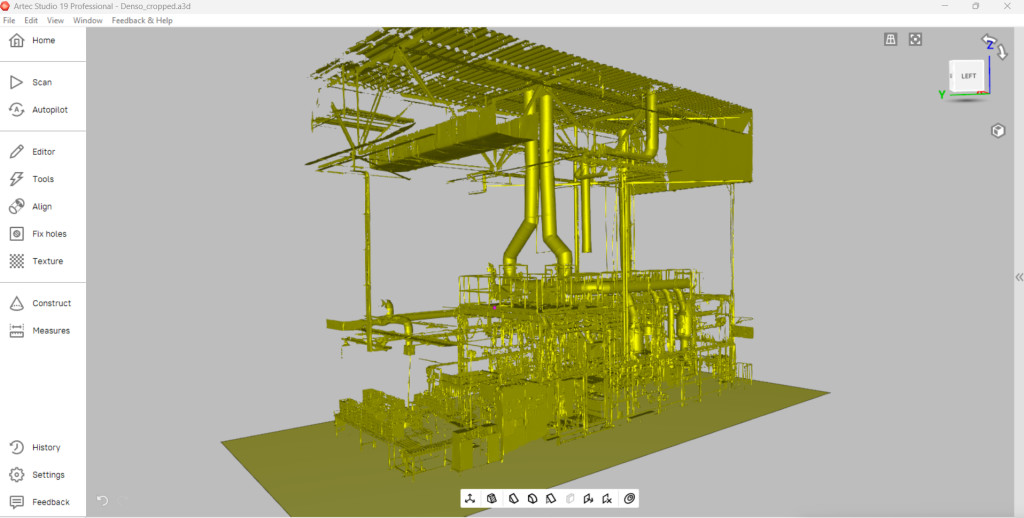Click the fit-to-view icon in viewport
This screenshot has height=518, width=1024.
[915, 40]
